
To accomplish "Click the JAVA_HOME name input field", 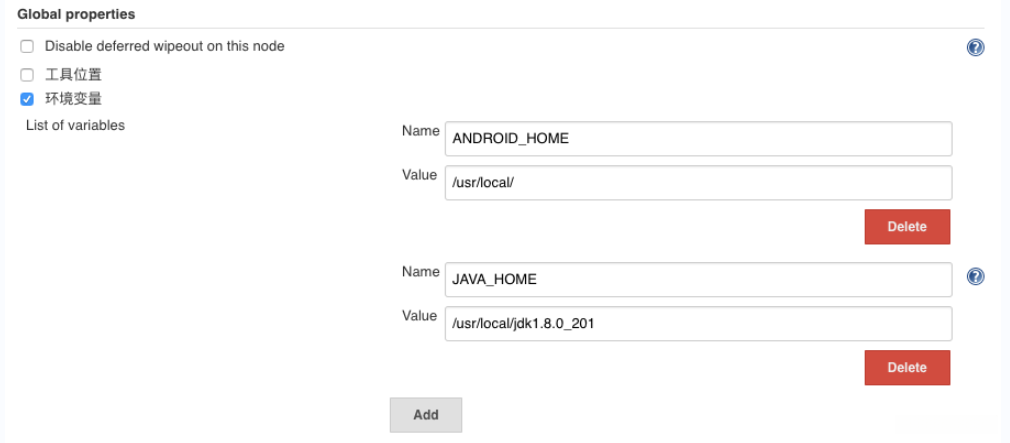I will 698,279.
